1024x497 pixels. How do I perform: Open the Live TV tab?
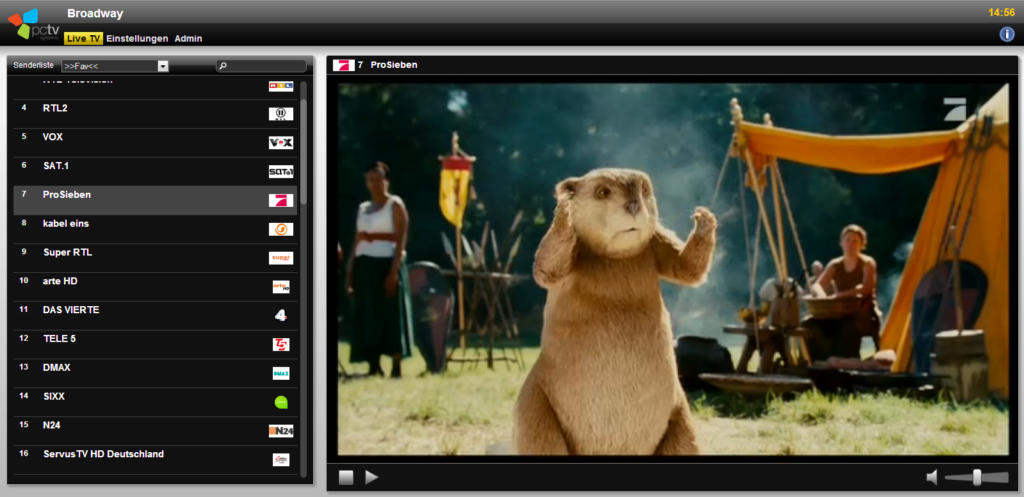click(84, 39)
